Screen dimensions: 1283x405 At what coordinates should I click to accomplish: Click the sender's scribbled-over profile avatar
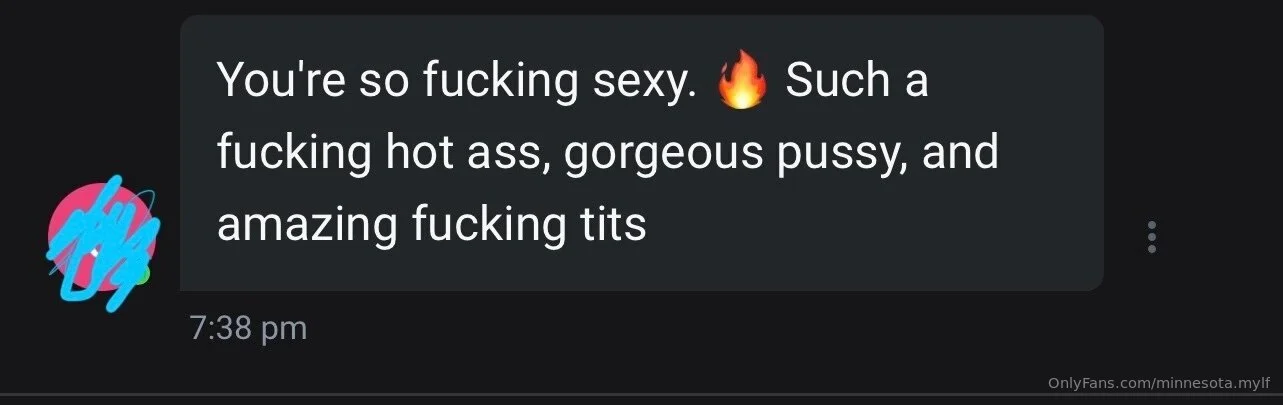click(x=103, y=242)
